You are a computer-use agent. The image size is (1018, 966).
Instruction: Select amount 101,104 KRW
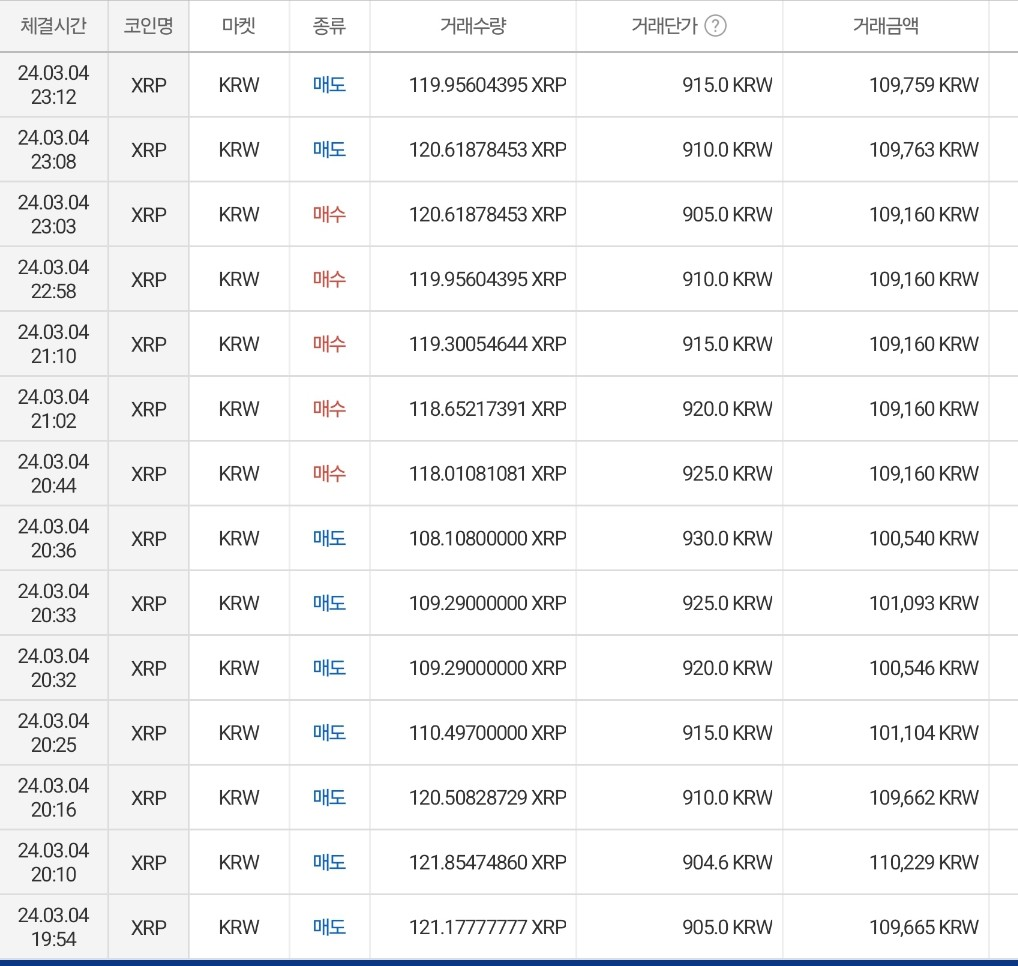pyautogui.click(x=924, y=733)
